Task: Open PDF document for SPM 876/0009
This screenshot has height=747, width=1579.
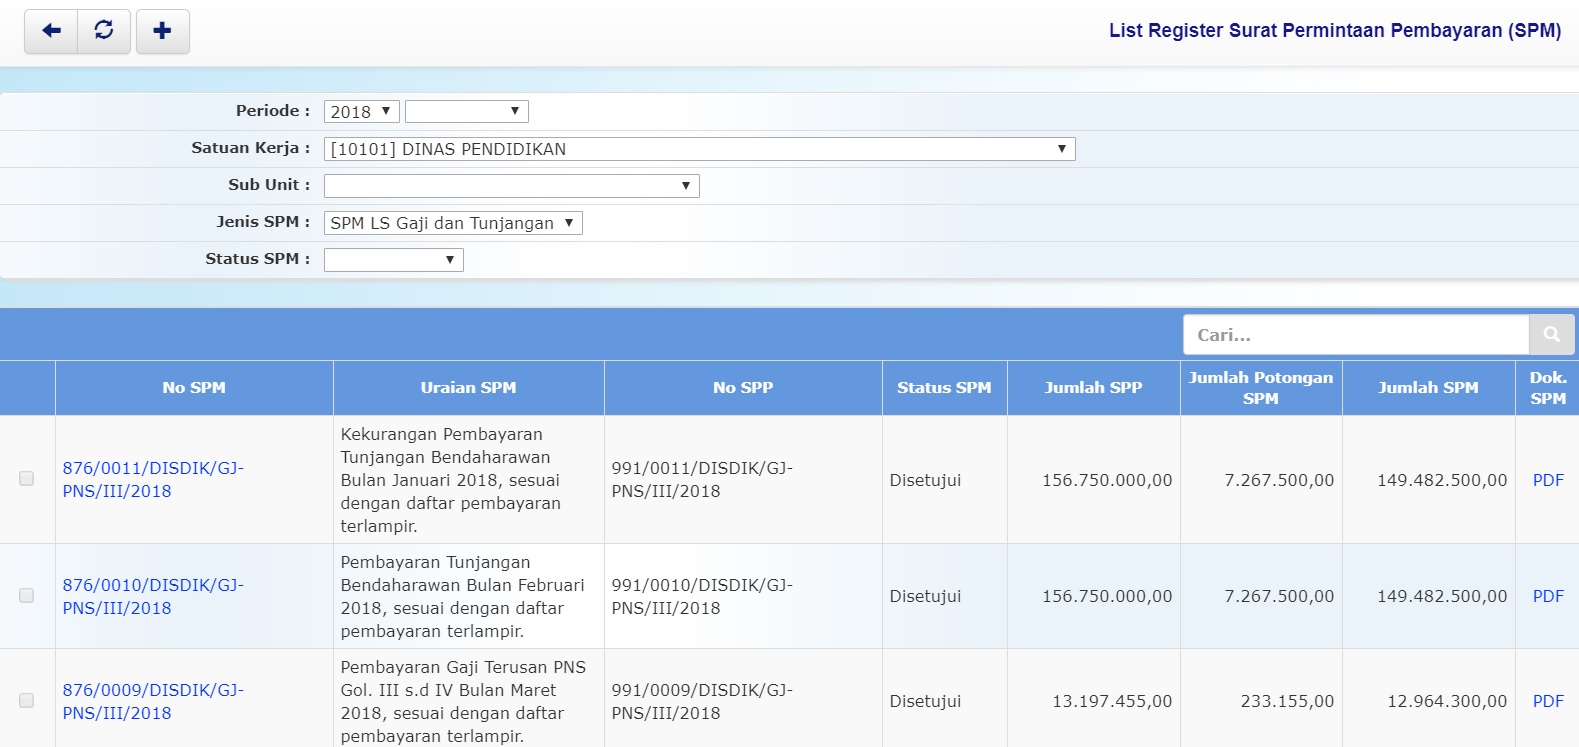Action: pos(1548,701)
